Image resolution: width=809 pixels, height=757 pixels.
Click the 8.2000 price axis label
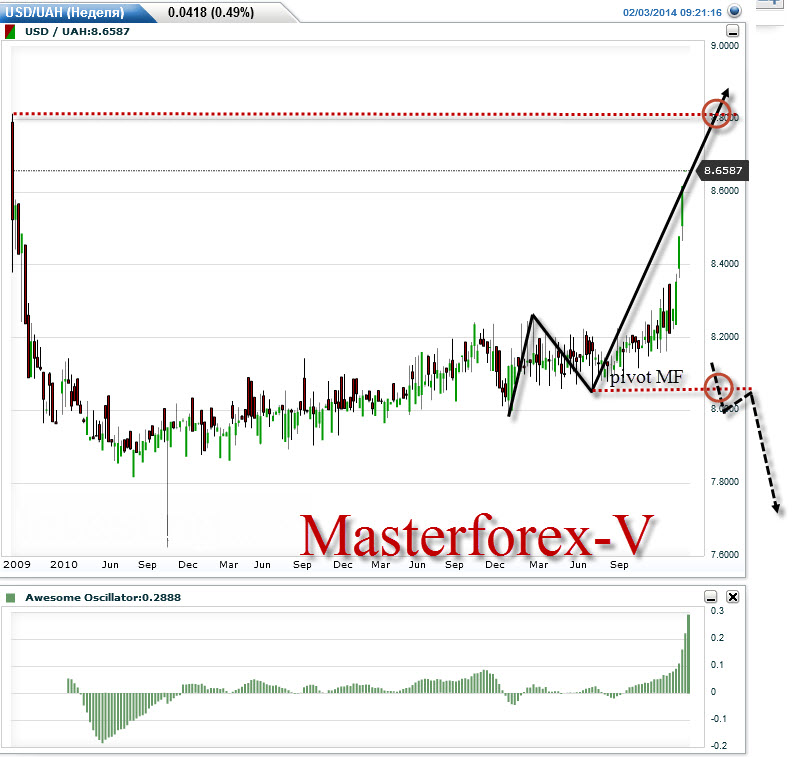[x=724, y=336]
